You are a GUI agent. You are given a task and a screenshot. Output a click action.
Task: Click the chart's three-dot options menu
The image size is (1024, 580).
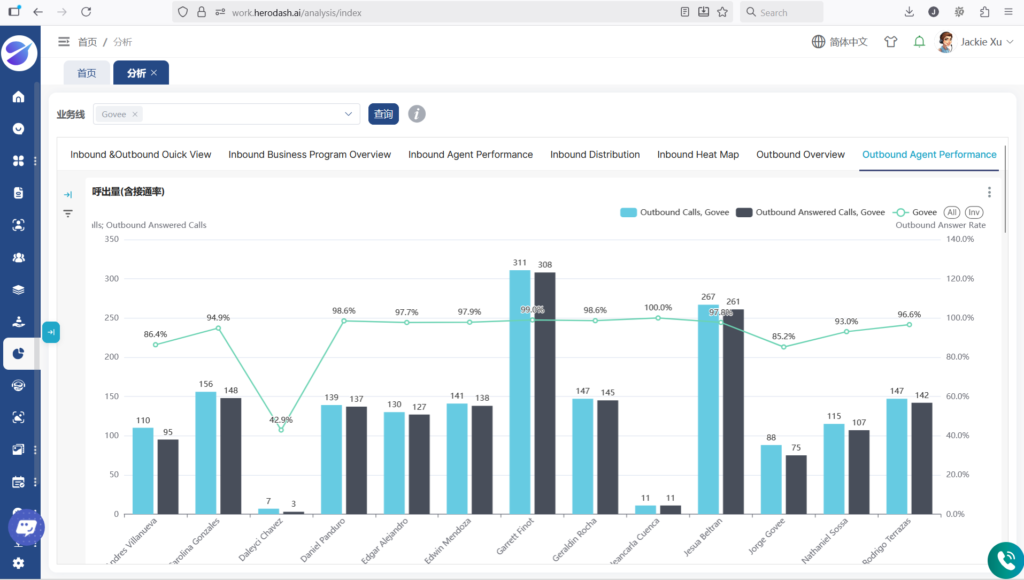pos(989,192)
